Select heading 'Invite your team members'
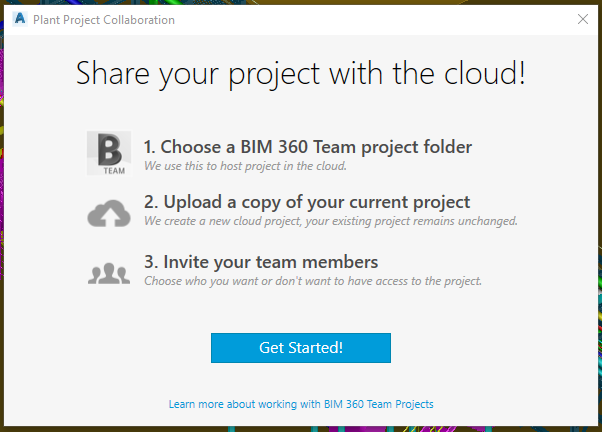602x432 pixels. (x=261, y=262)
